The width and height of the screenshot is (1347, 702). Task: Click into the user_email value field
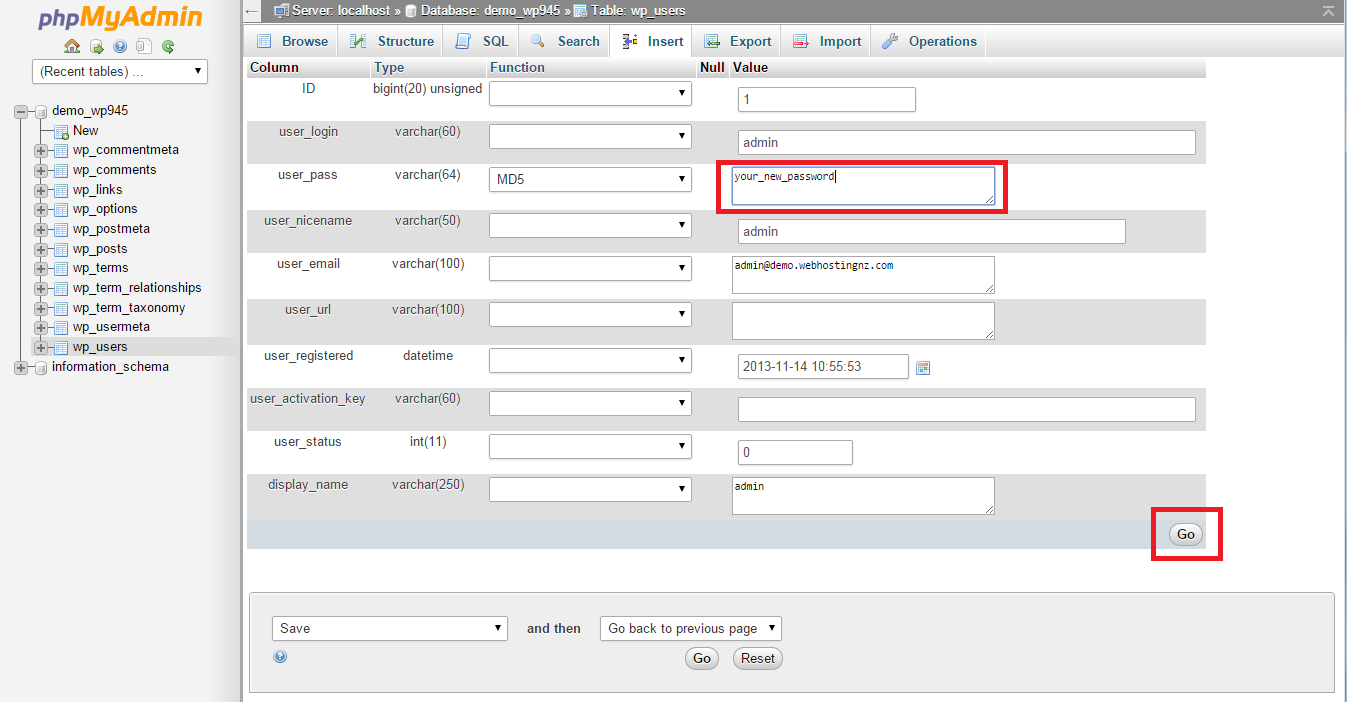click(863, 275)
